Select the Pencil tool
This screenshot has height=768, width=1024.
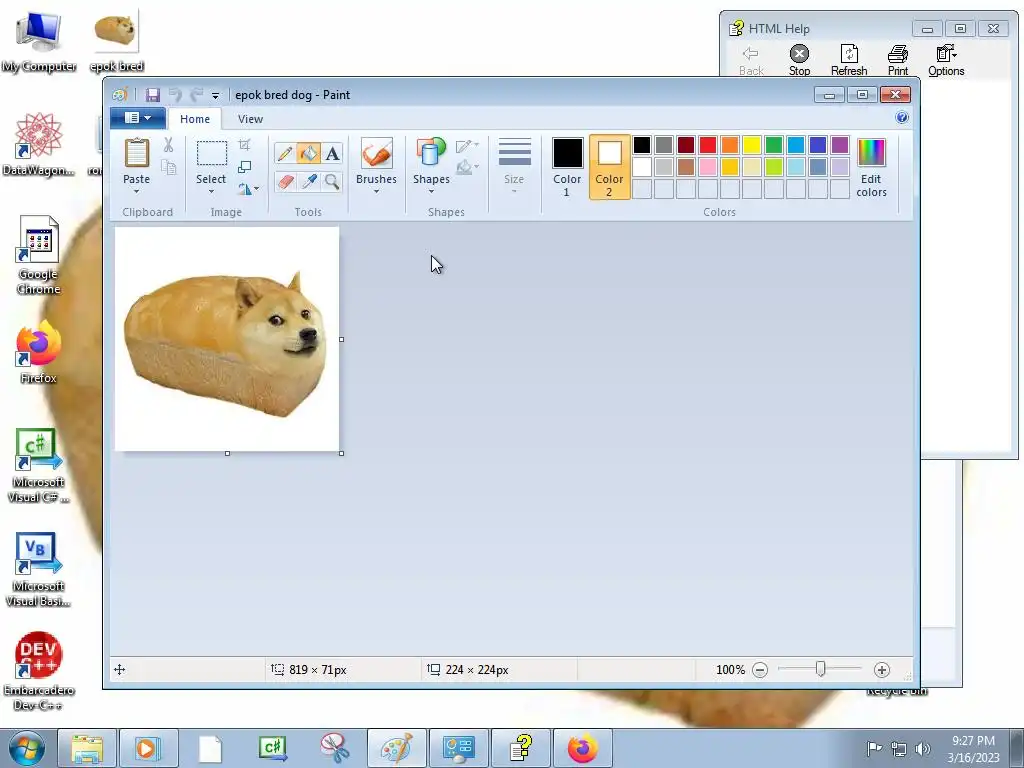[x=285, y=153]
